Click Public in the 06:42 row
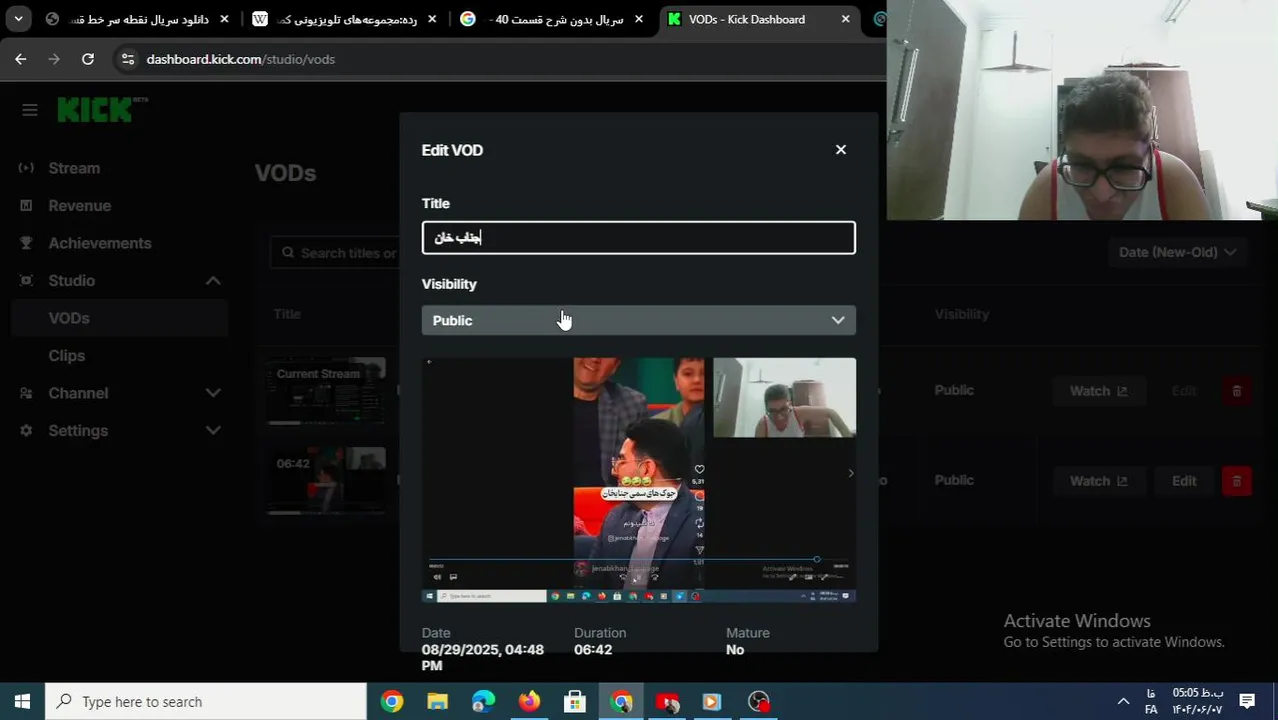1278x720 pixels. (954, 480)
